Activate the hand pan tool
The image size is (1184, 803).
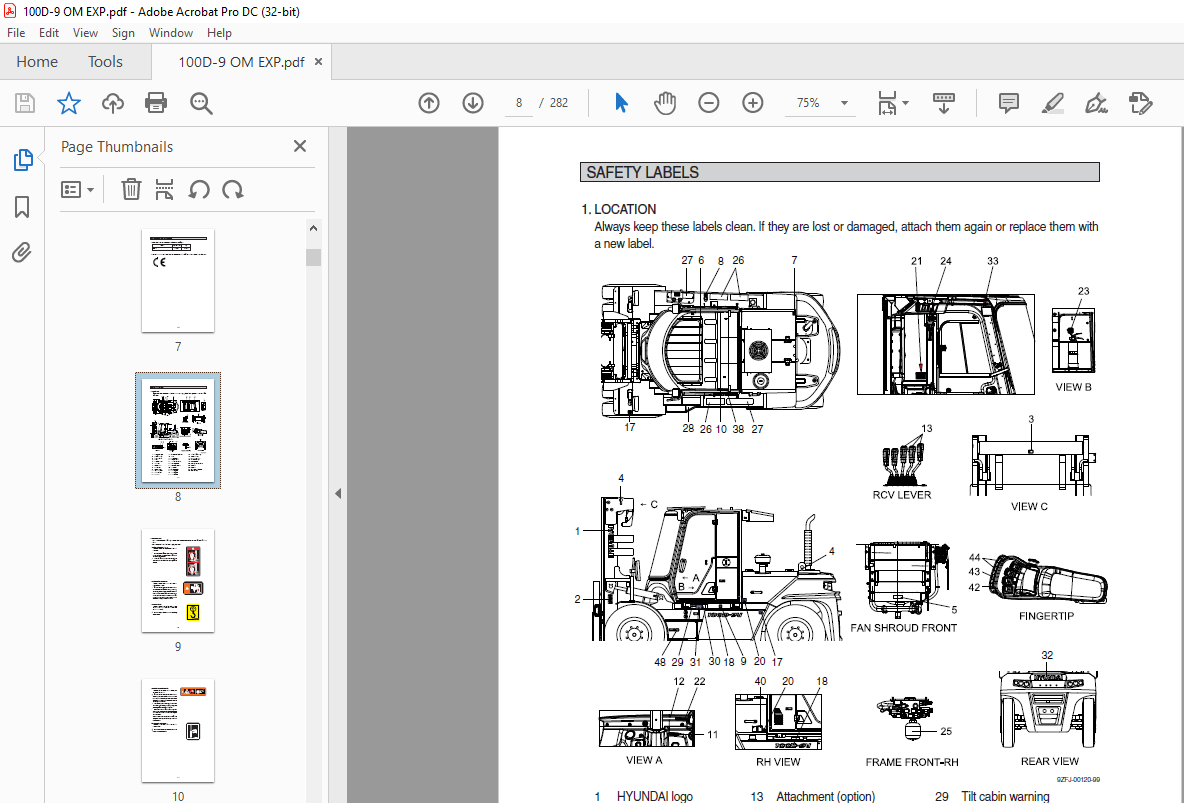[664, 103]
